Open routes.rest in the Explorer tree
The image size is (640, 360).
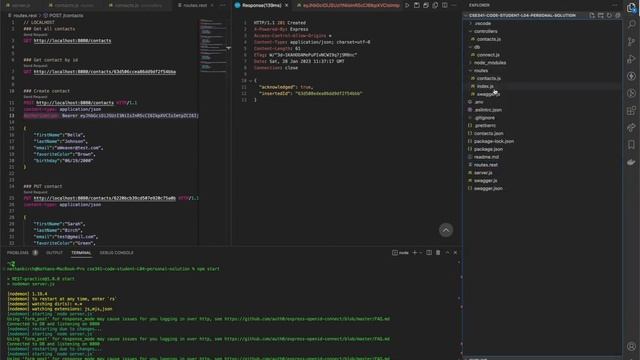point(486,165)
